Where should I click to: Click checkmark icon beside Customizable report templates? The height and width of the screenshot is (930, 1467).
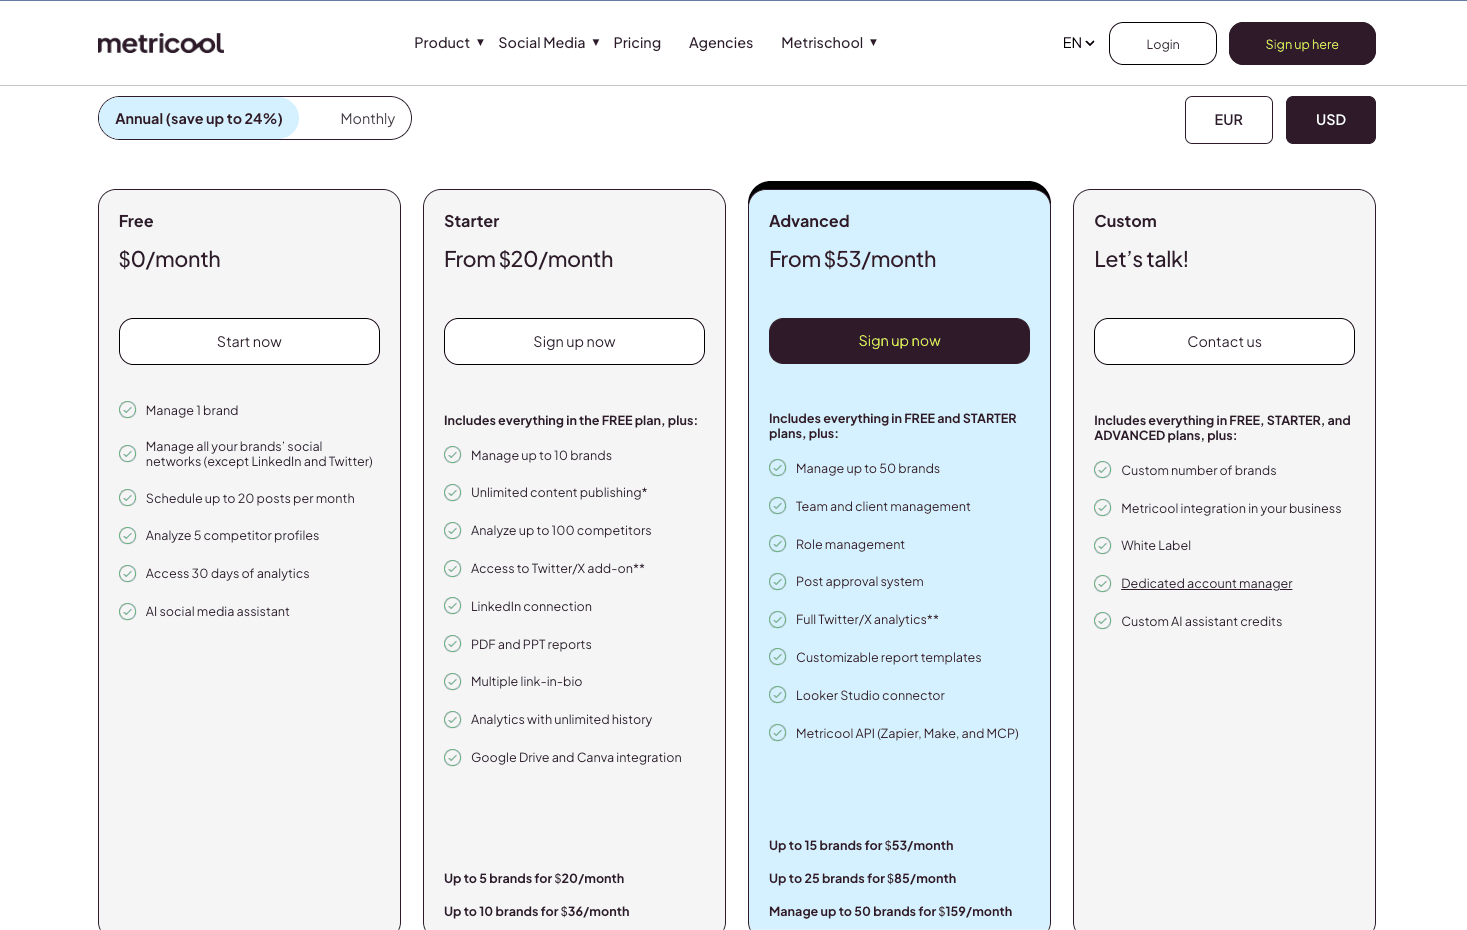click(778, 657)
